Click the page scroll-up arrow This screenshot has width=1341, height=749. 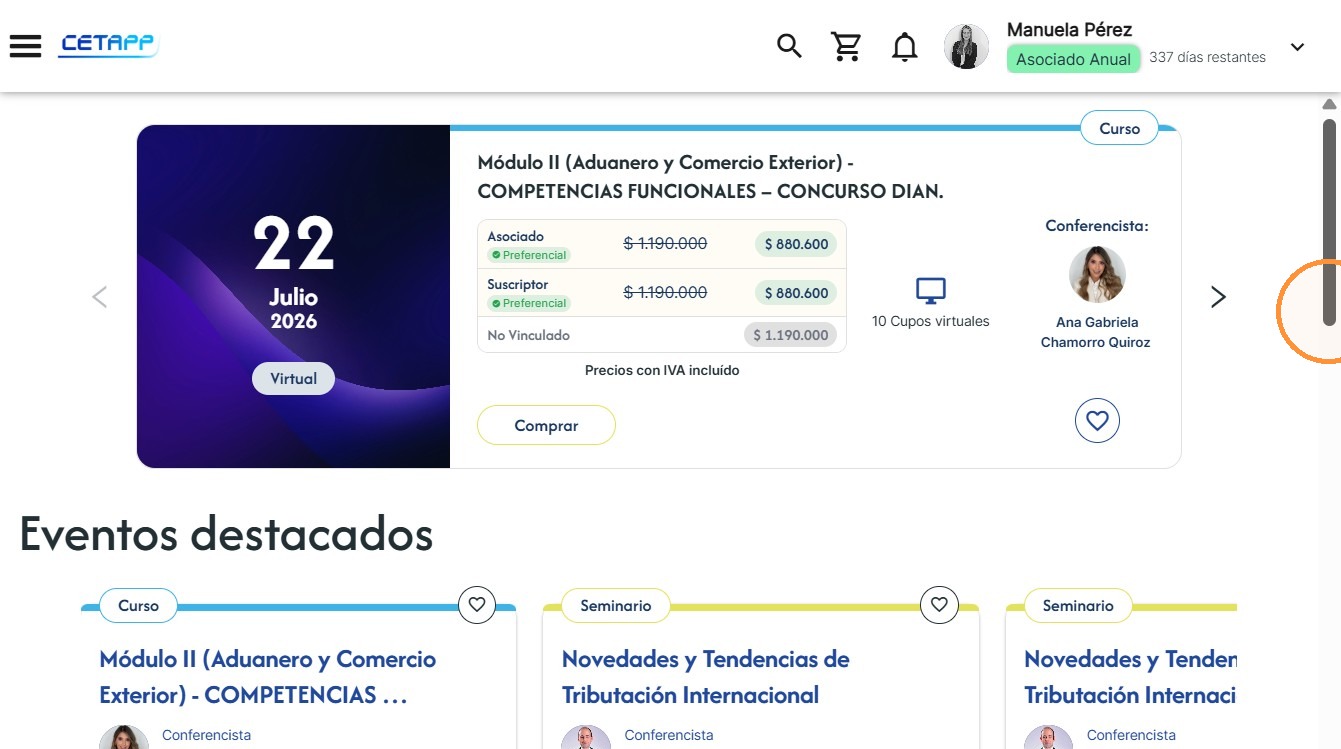coord(1329,104)
